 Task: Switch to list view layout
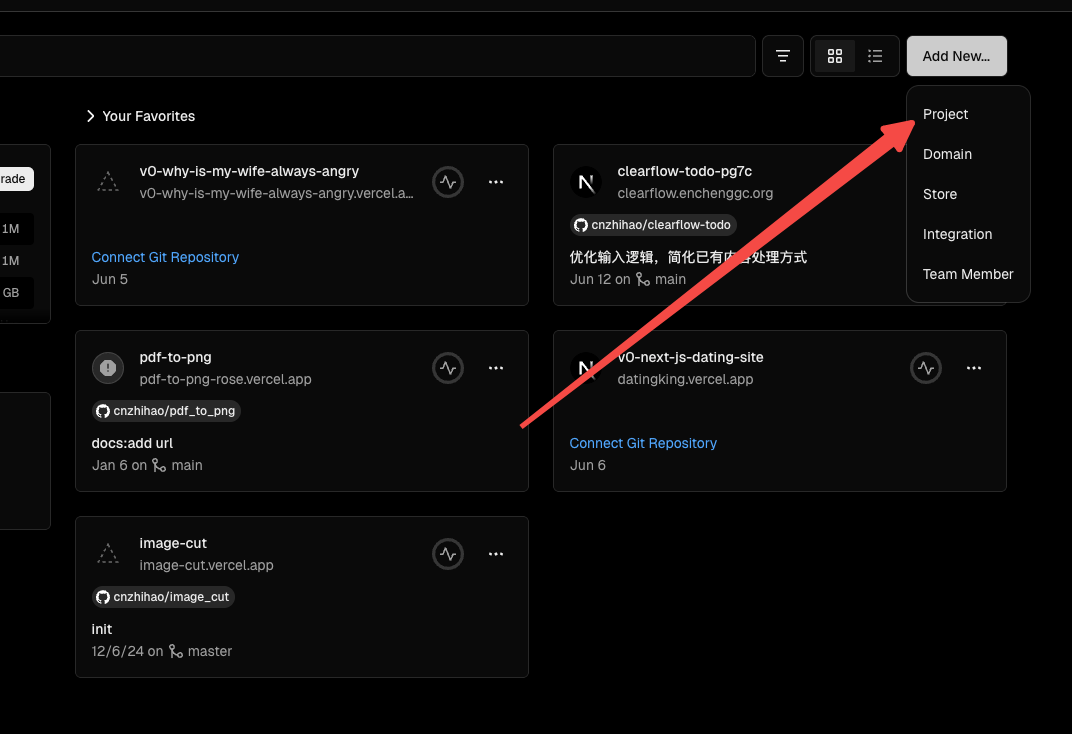pos(875,56)
